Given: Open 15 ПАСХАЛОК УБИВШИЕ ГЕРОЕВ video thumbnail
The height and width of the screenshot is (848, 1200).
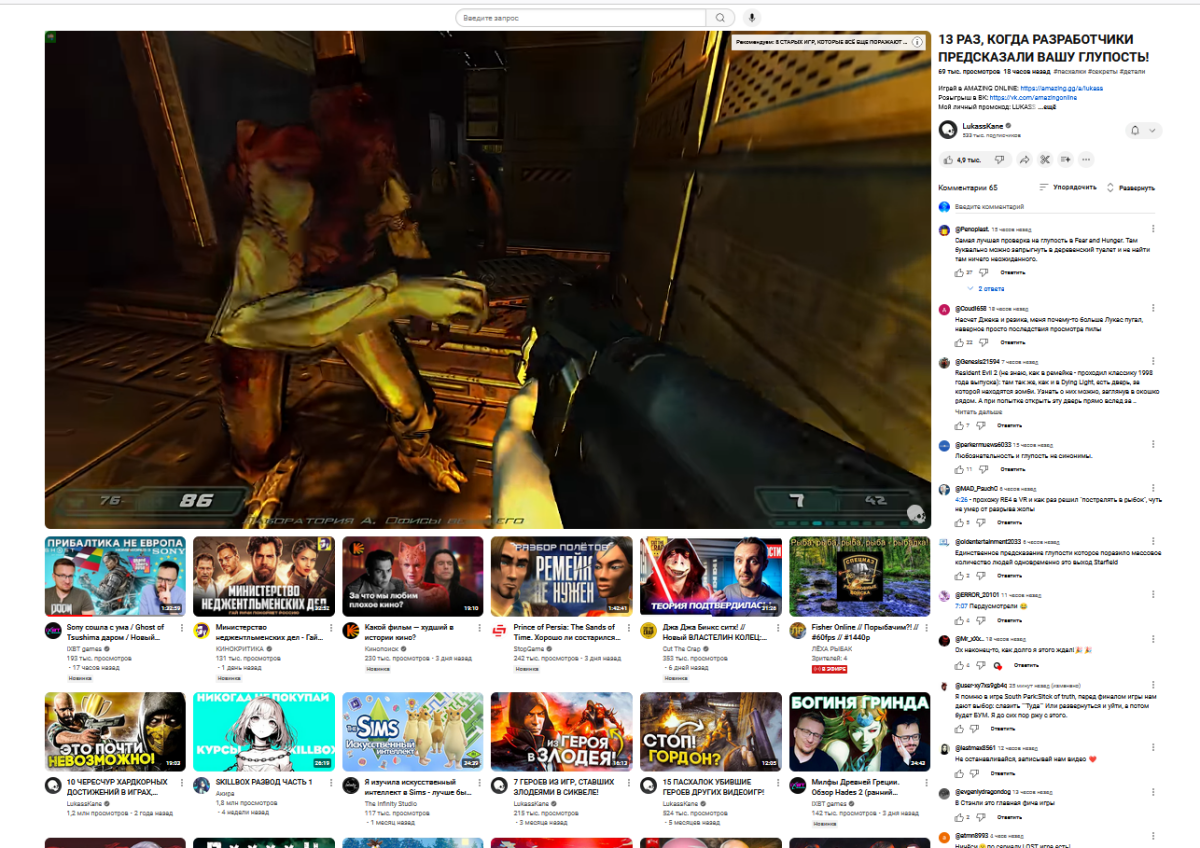Looking at the screenshot, I should coord(710,731).
